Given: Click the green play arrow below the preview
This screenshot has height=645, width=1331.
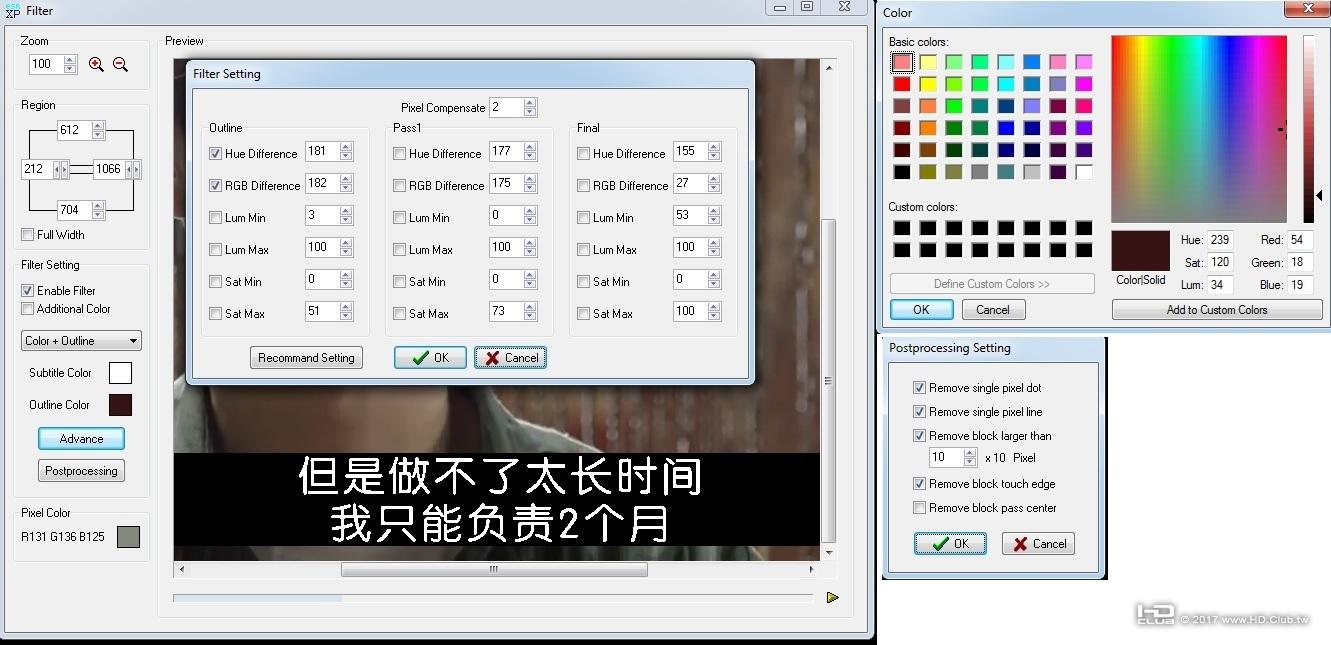Looking at the screenshot, I should pos(833,598).
